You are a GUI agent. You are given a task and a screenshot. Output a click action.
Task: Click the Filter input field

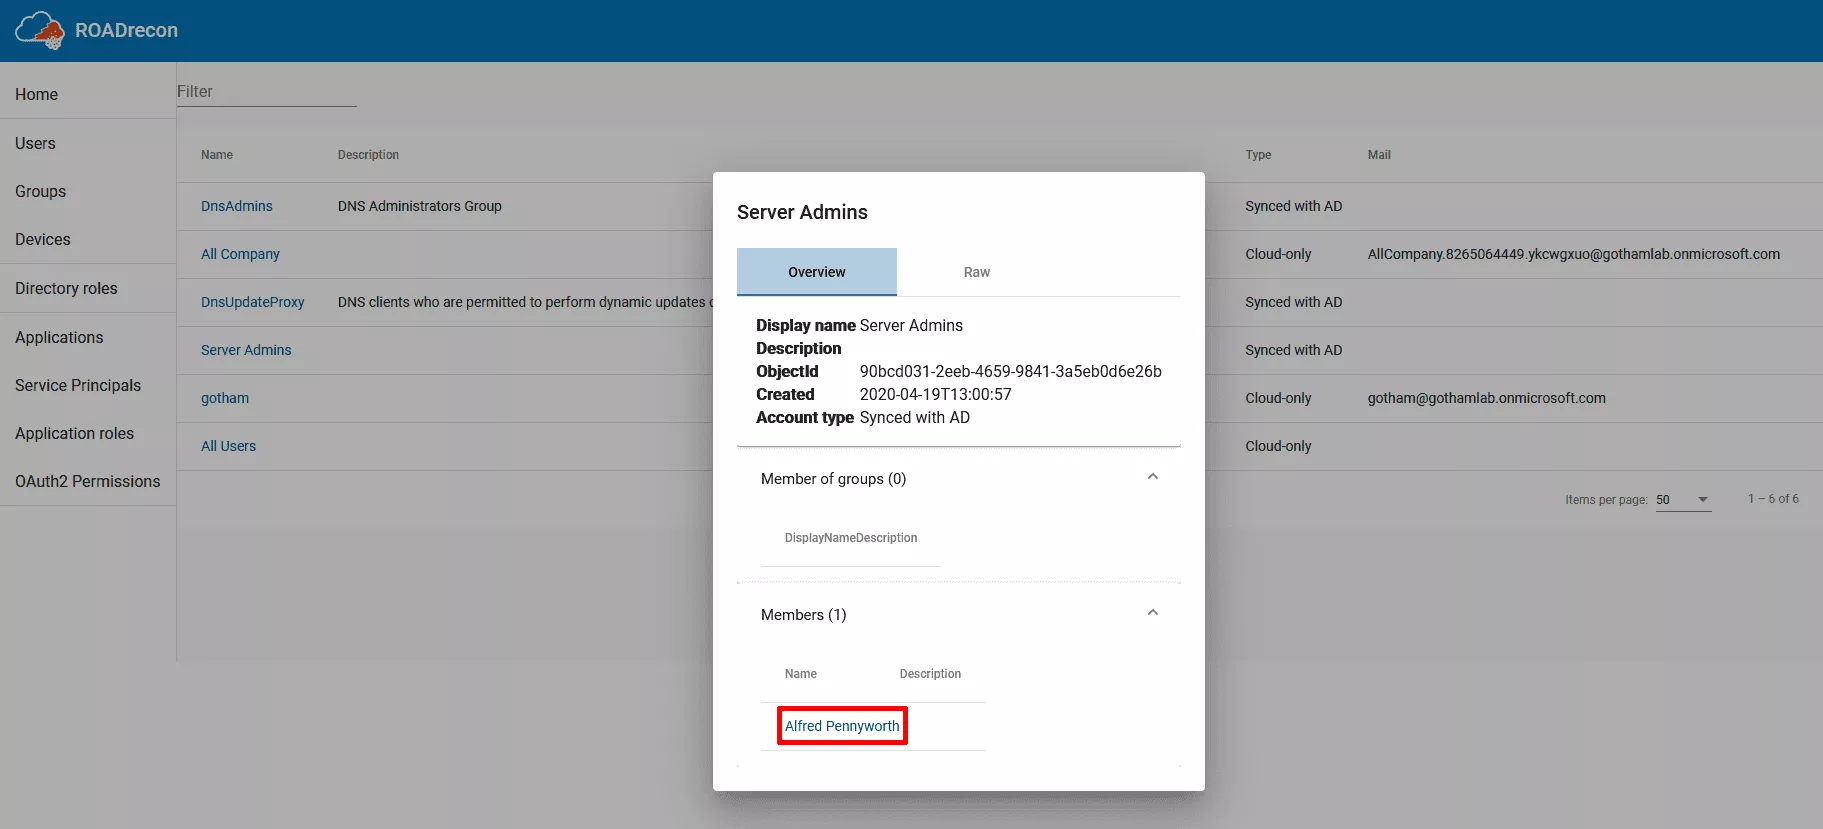click(266, 91)
